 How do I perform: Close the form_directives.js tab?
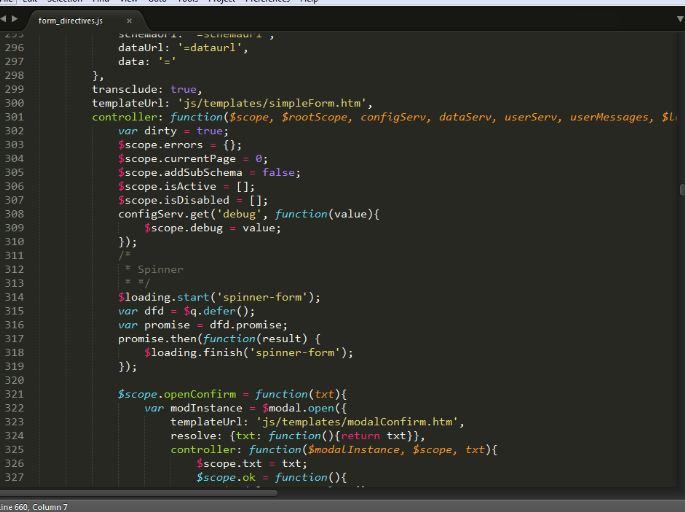[x=129, y=20]
